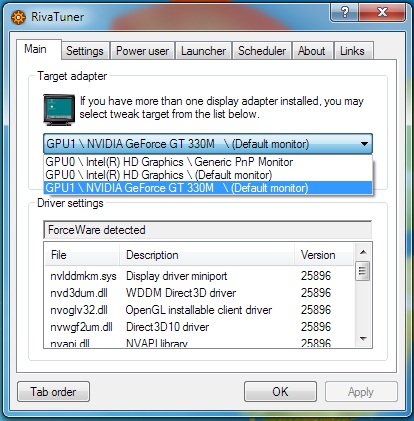Open the Settings tab
The height and width of the screenshot is (421, 414).
tap(85, 51)
